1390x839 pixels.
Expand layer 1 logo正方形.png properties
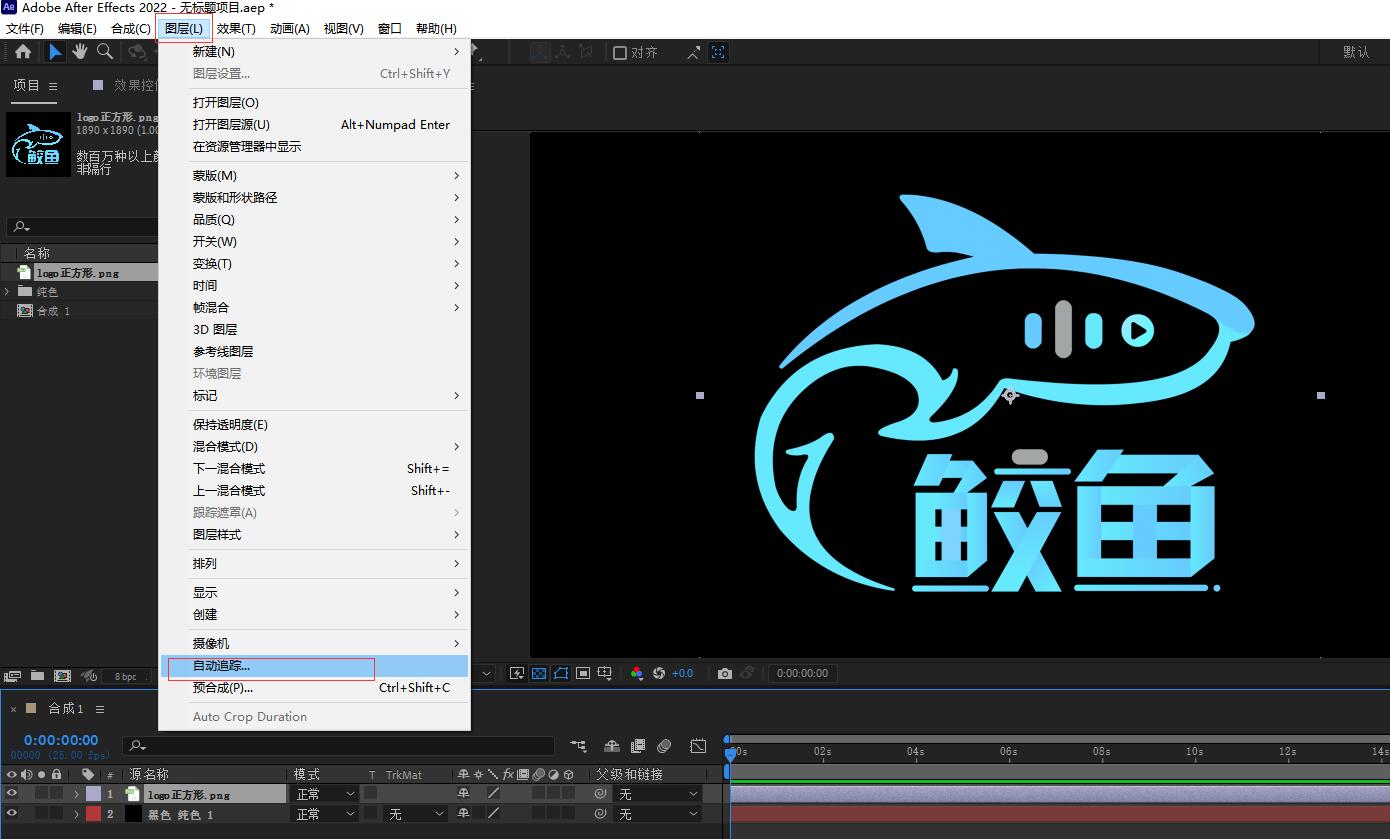[x=76, y=794]
